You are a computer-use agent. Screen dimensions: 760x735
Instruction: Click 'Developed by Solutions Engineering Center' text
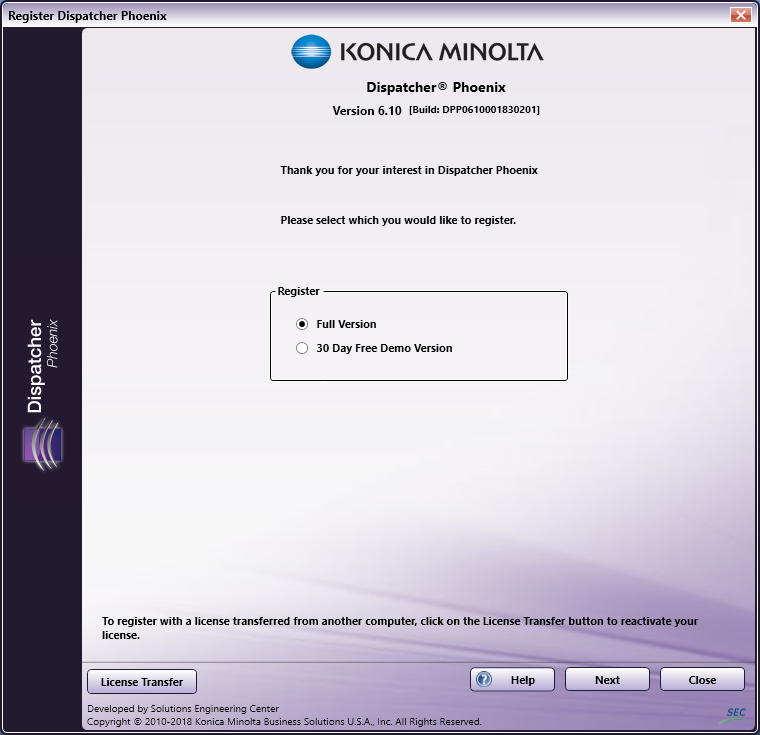[x=183, y=708]
